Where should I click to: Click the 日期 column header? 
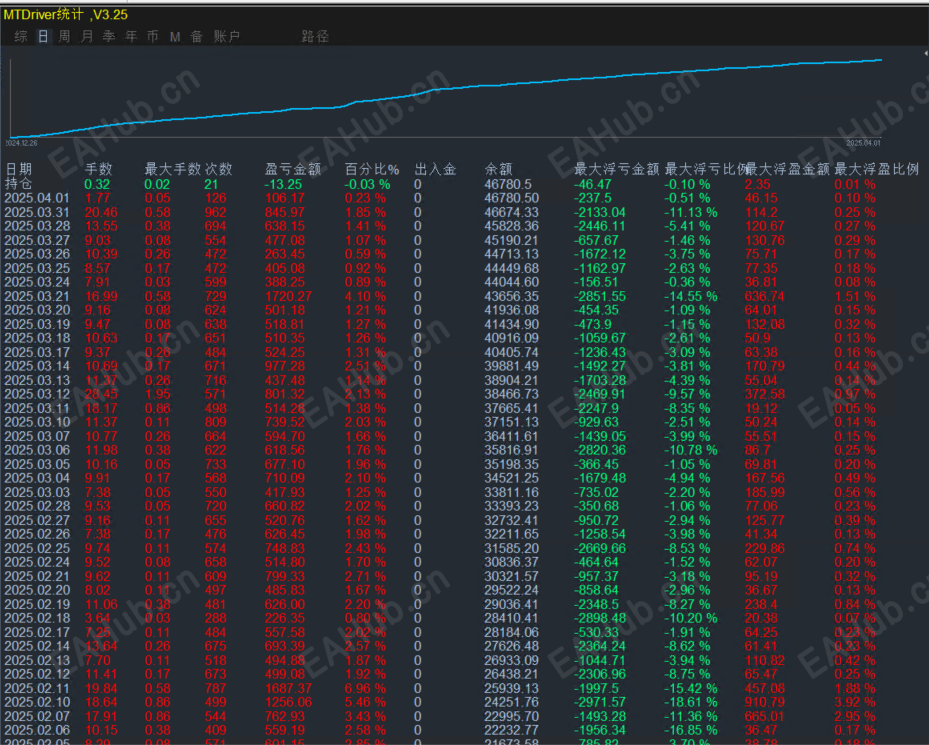(18, 170)
